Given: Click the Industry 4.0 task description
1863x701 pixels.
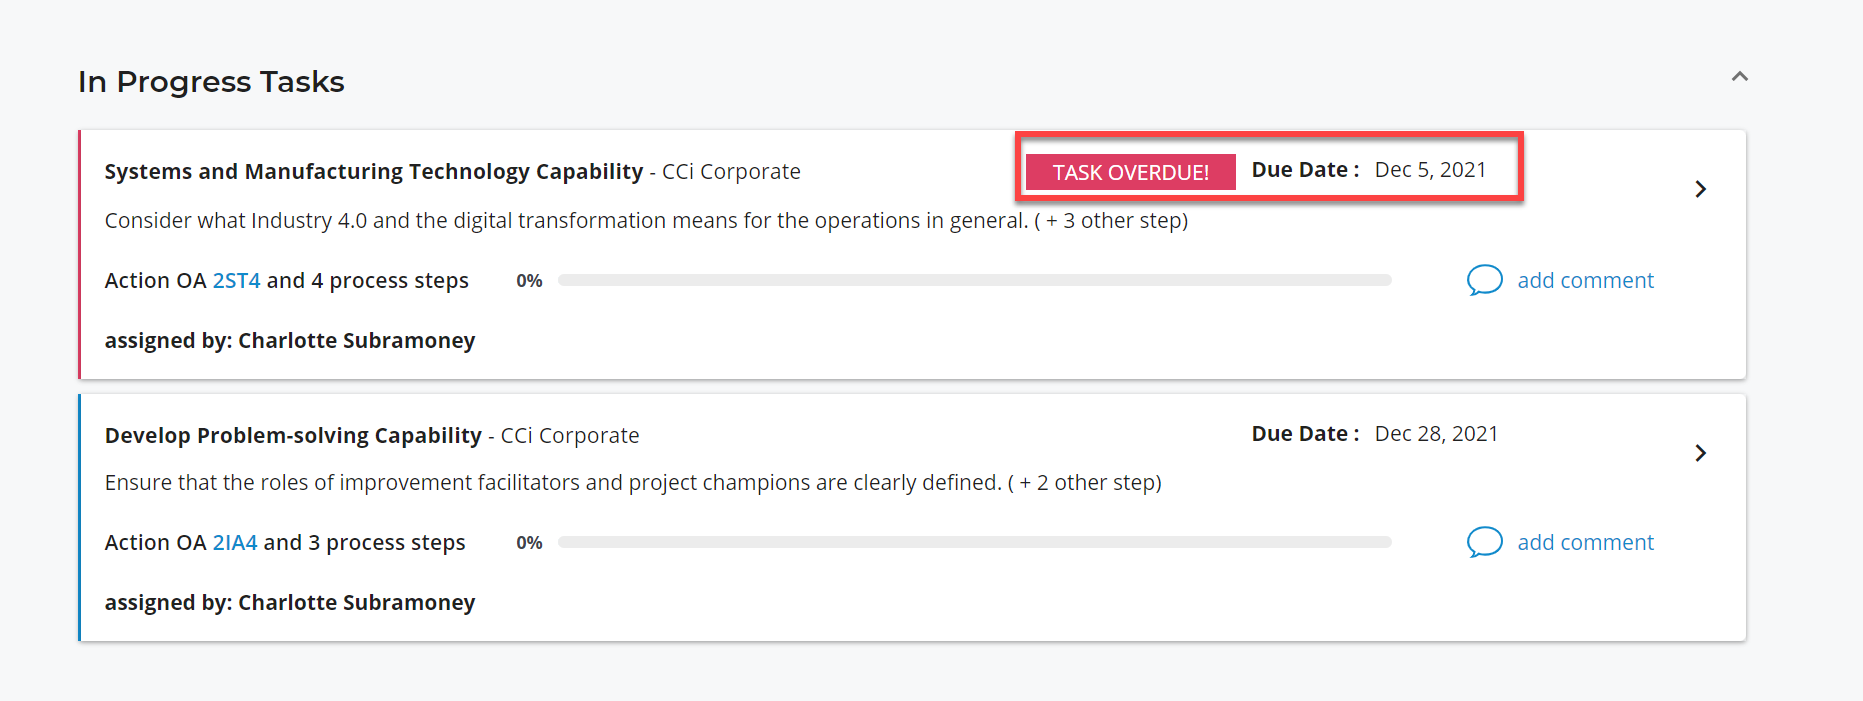Looking at the screenshot, I should pyautogui.click(x=646, y=221).
